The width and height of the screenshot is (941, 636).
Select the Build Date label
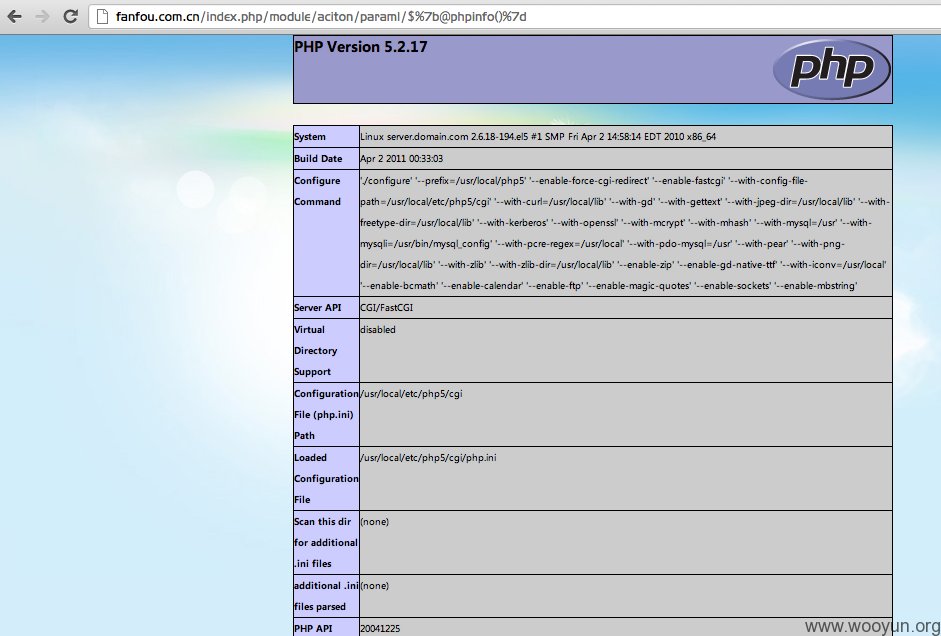pos(318,159)
